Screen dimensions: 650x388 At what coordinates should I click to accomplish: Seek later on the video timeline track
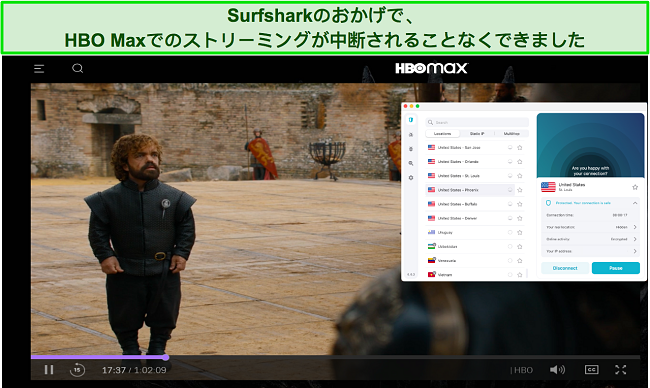(404, 357)
